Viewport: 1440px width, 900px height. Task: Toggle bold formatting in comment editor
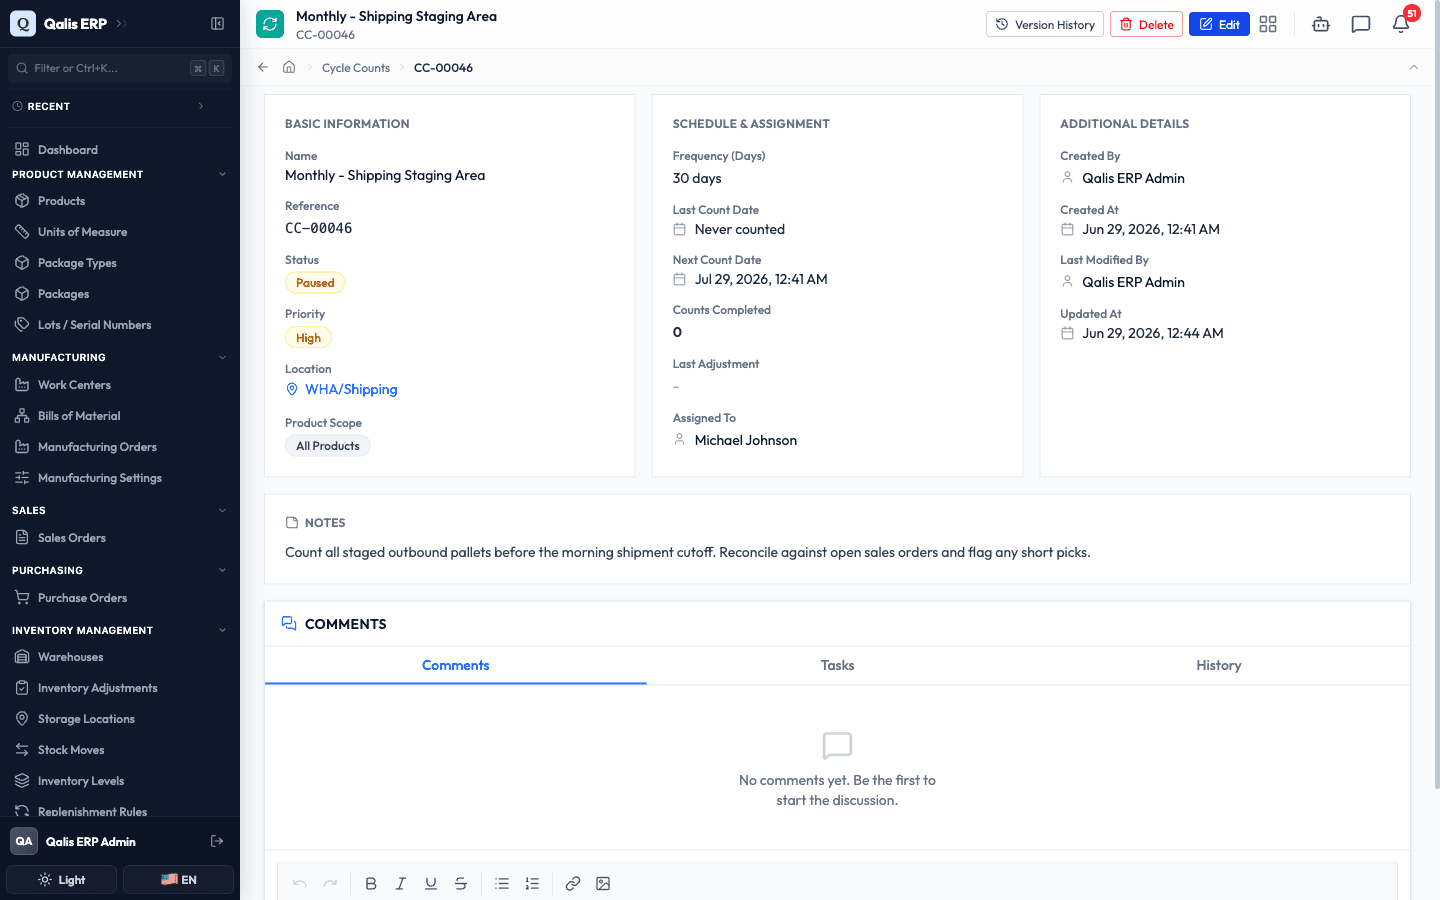[371, 883]
